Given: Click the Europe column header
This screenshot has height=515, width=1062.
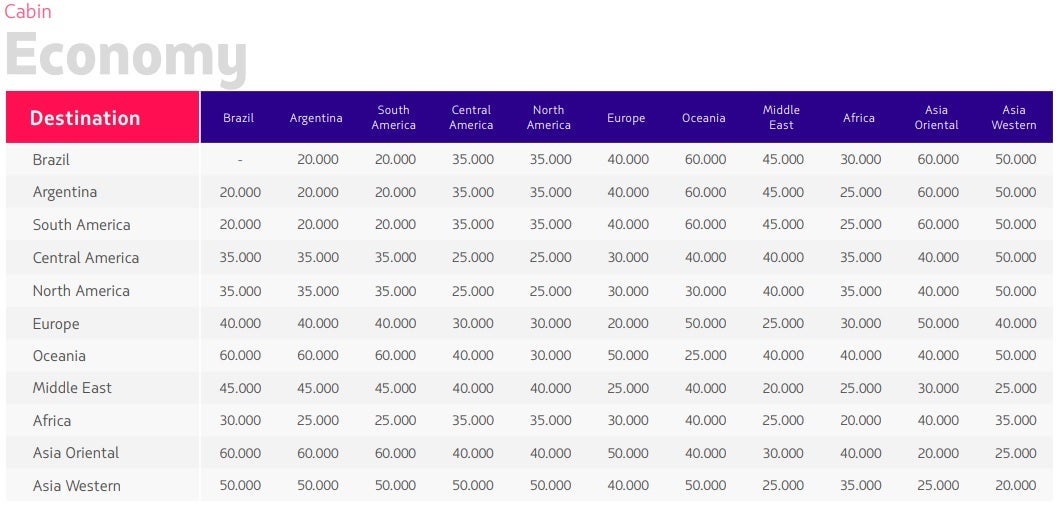Looking at the screenshot, I should (626, 118).
